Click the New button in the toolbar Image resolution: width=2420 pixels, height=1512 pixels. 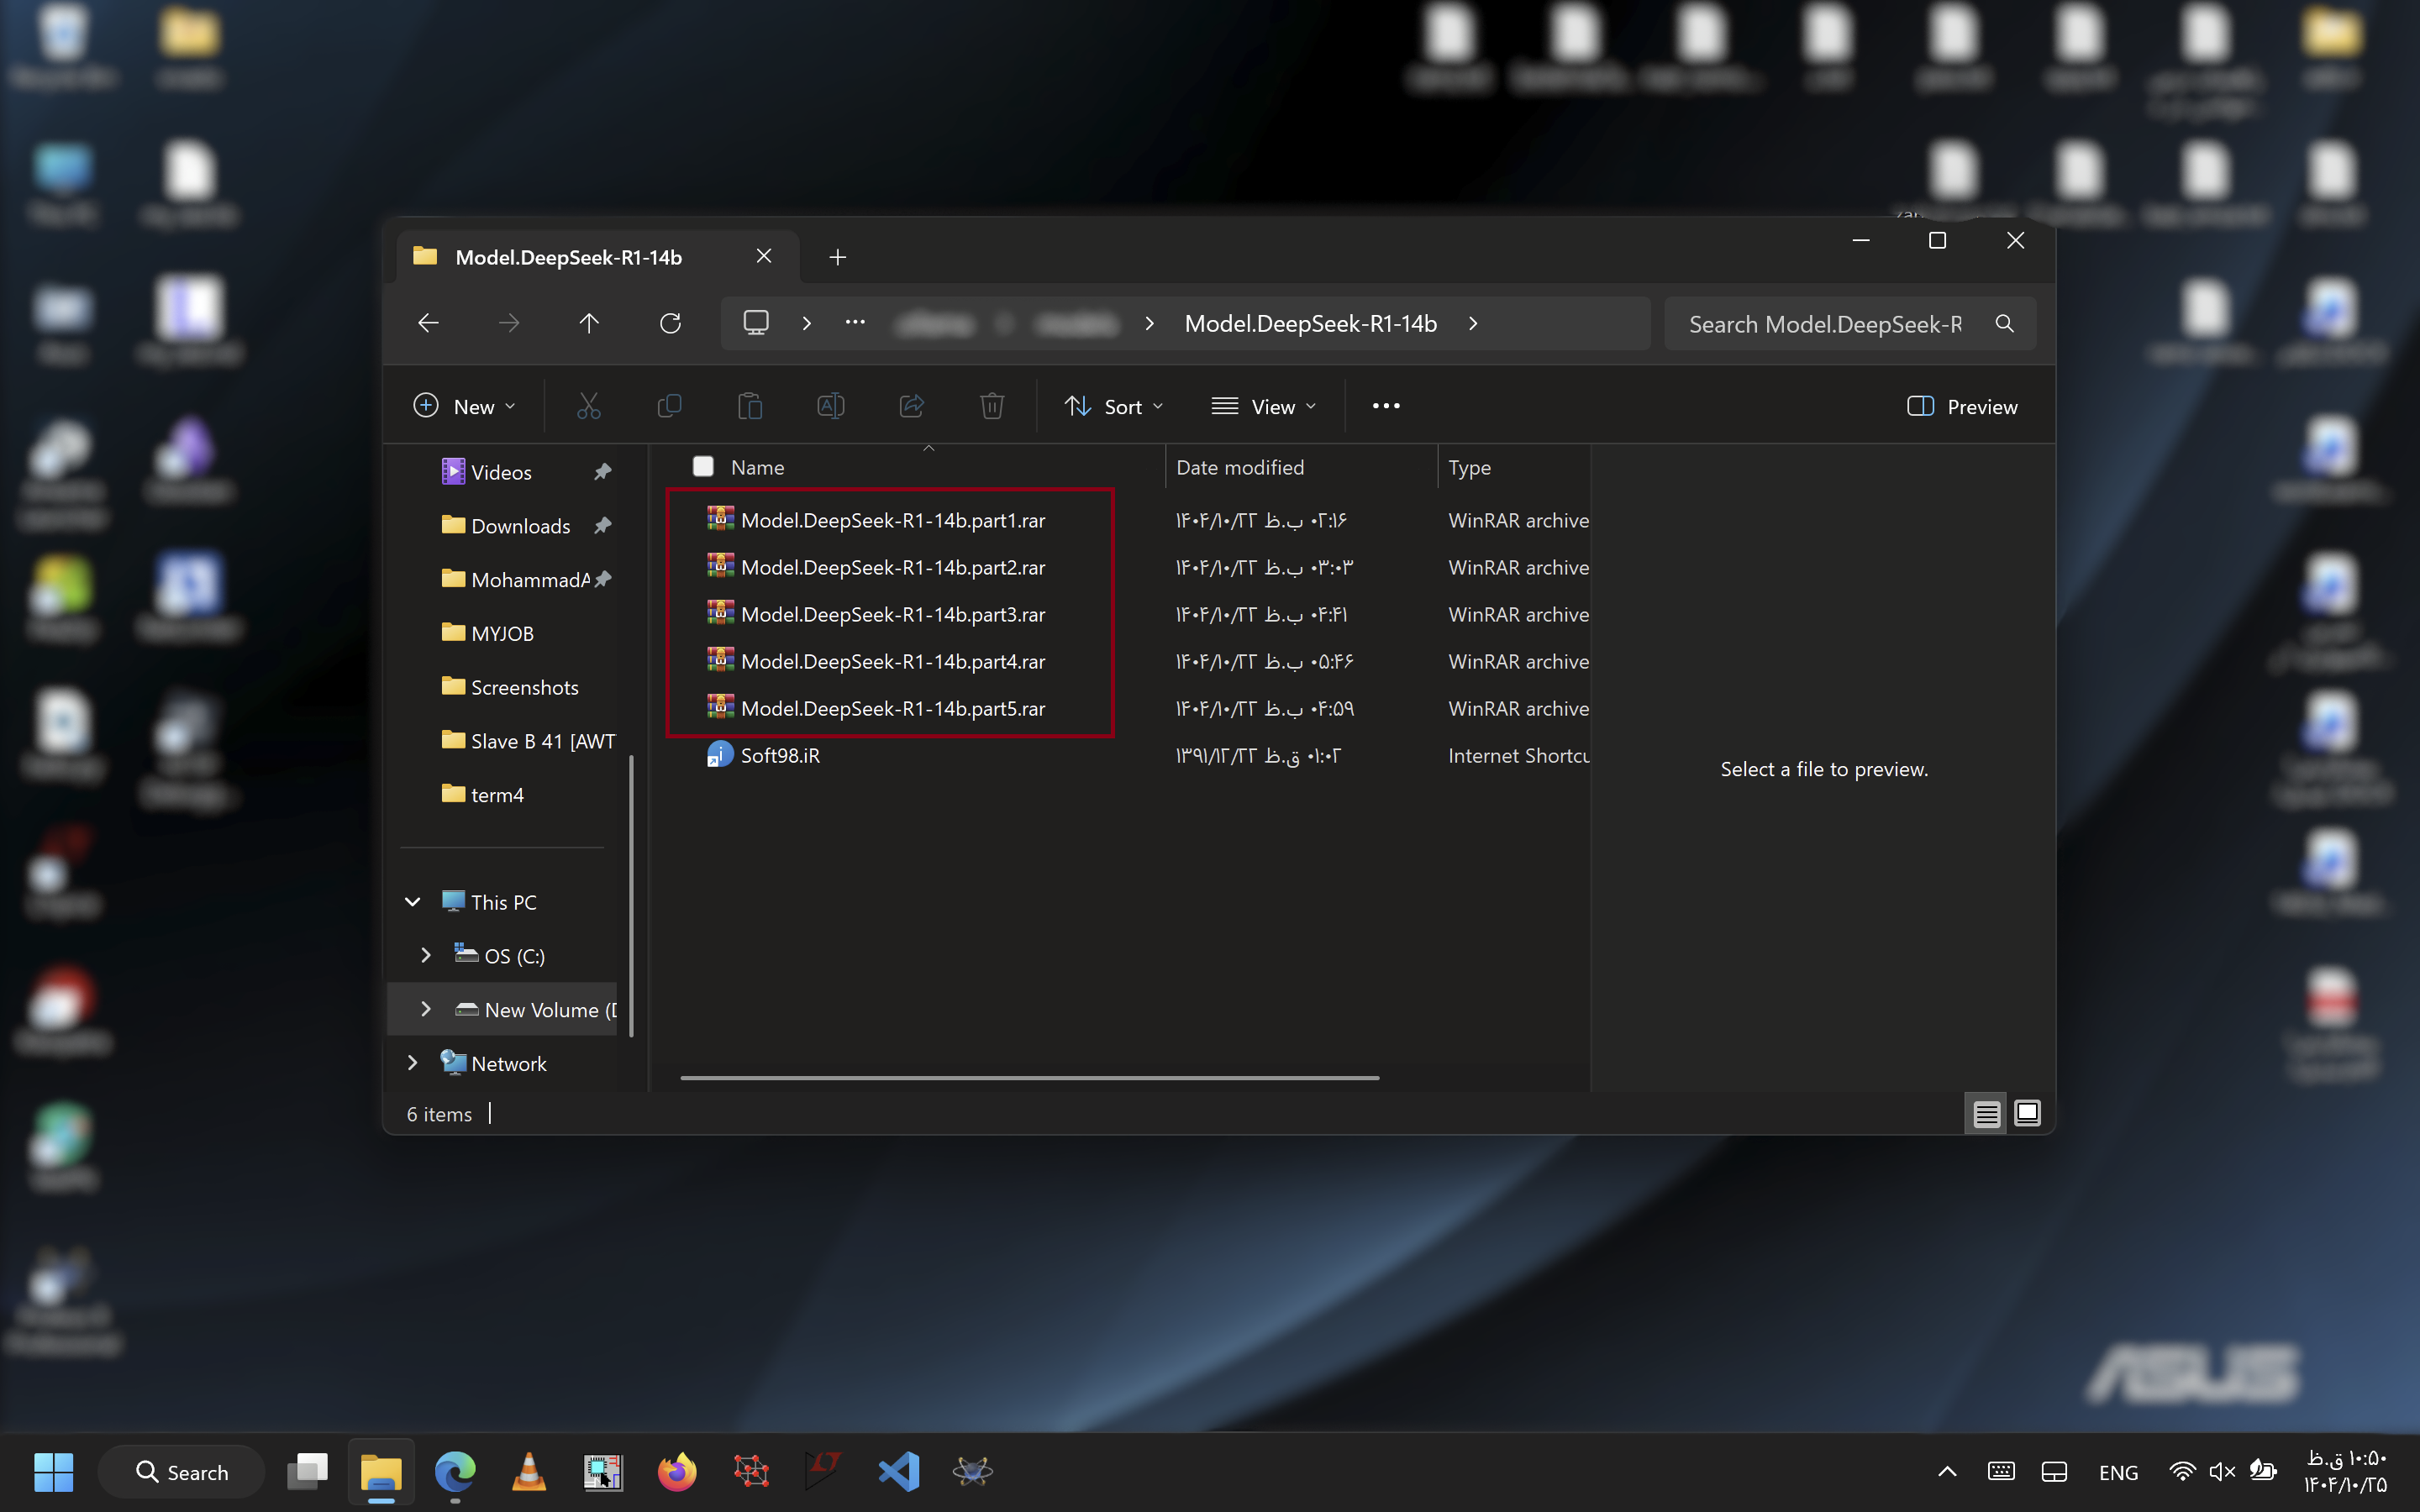(x=465, y=406)
